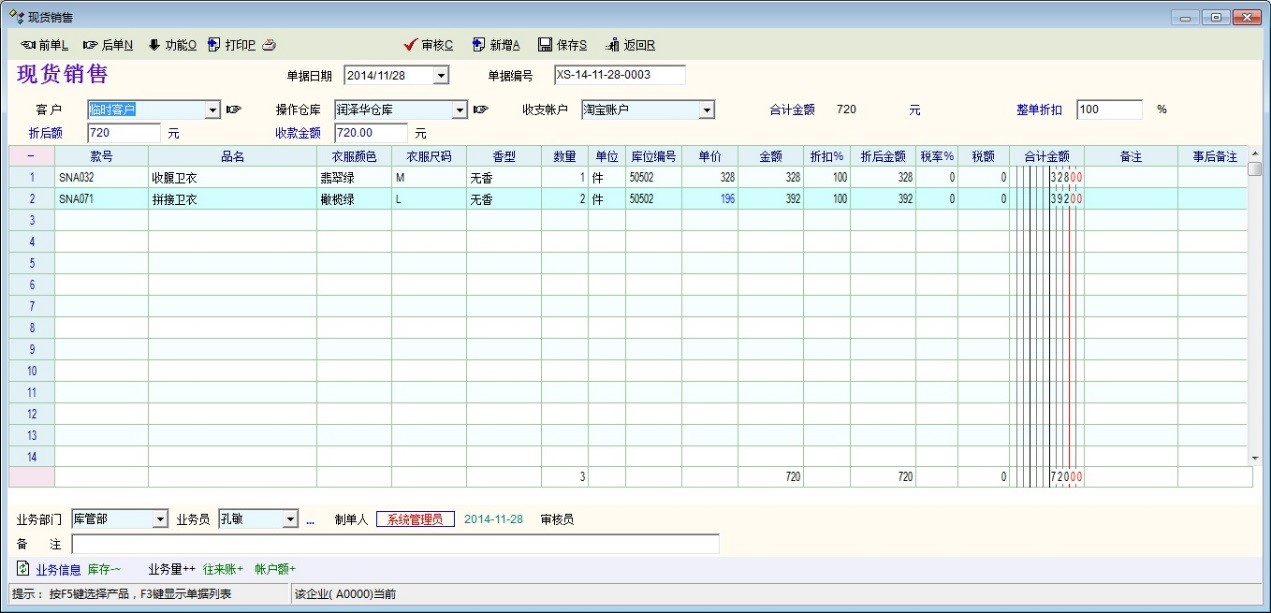Viewport: 1271px width, 613px height.
Task: Click the 帐户额+ link
Action: point(275,570)
